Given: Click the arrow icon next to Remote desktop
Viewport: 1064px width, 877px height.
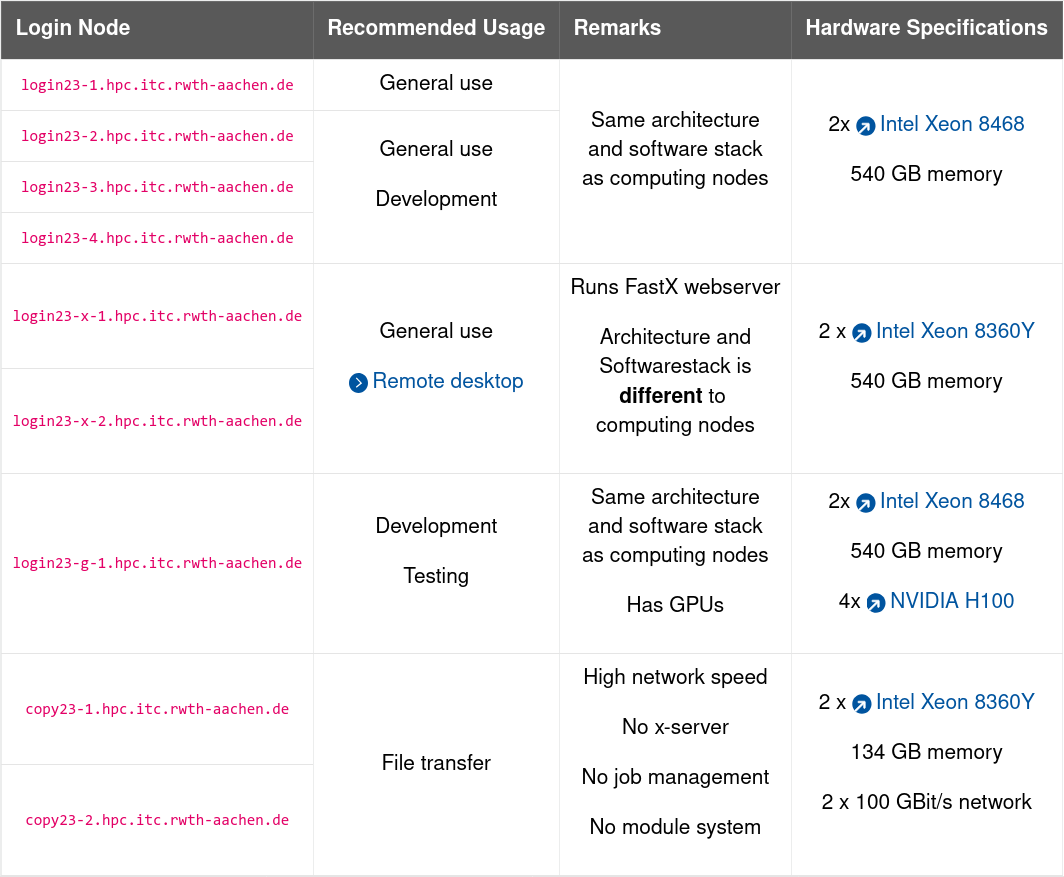Looking at the screenshot, I should [359, 382].
